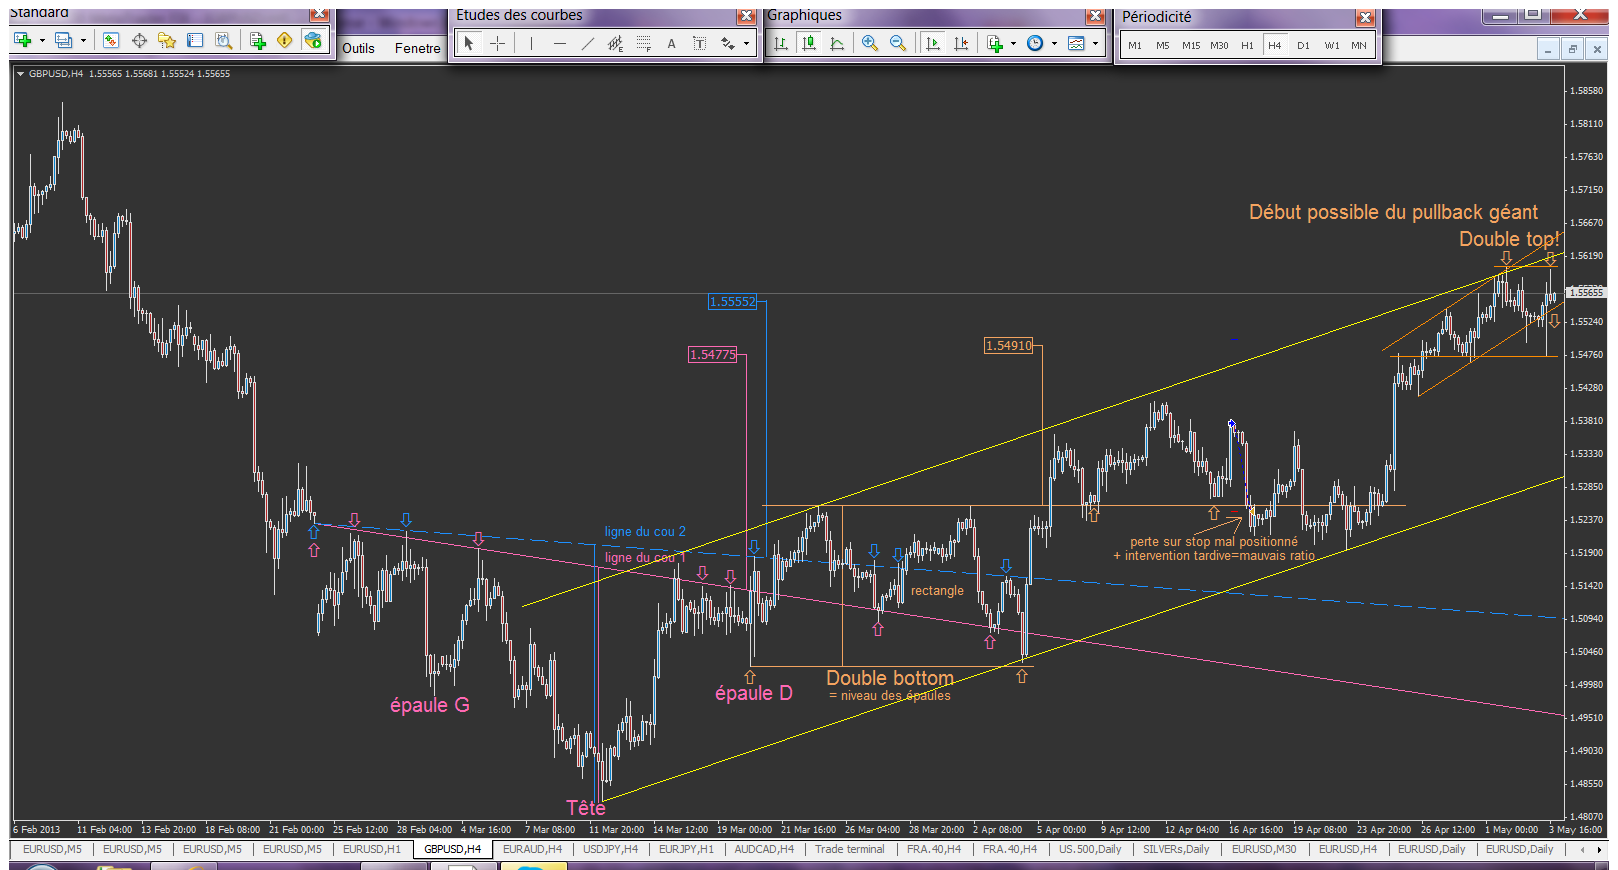1618x870 pixels.
Task: Open the Fenetre menu
Action: pos(417,48)
